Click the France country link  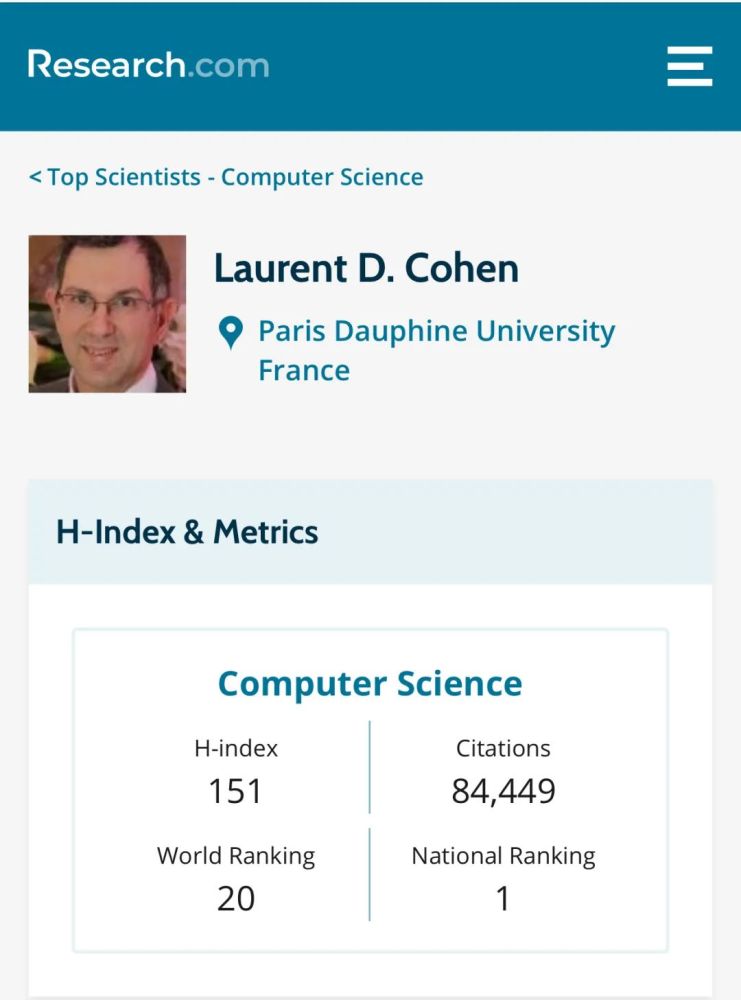pyautogui.click(x=304, y=371)
